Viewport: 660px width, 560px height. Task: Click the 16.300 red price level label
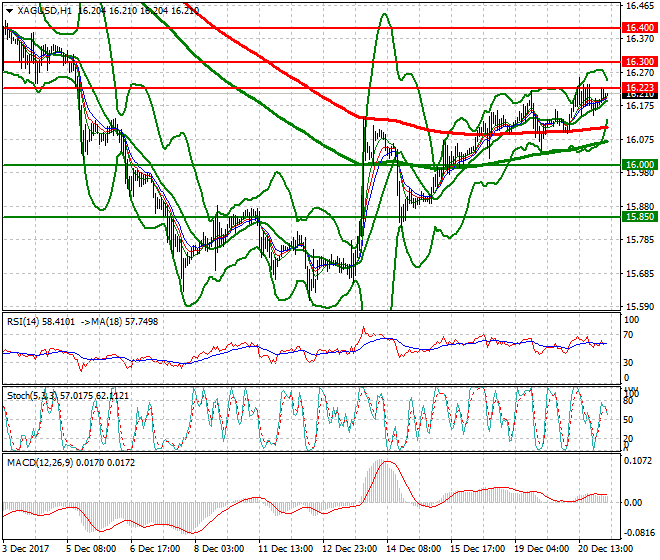[639, 62]
